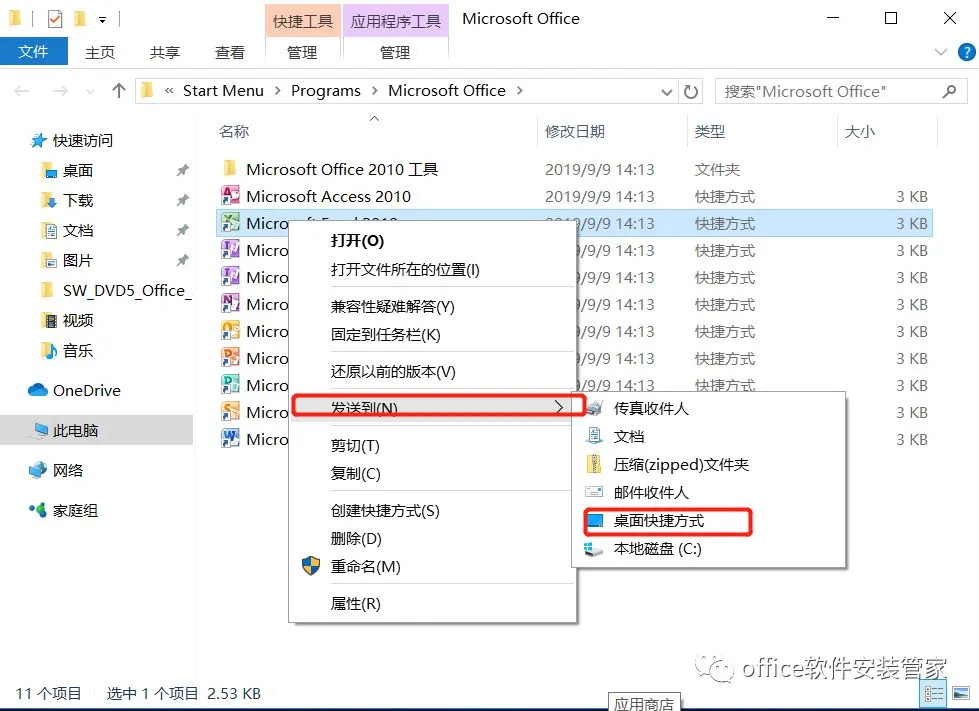Screen dimensions: 979x711
Task: Go forward with the right arrow button
Action: (x=60, y=92)
